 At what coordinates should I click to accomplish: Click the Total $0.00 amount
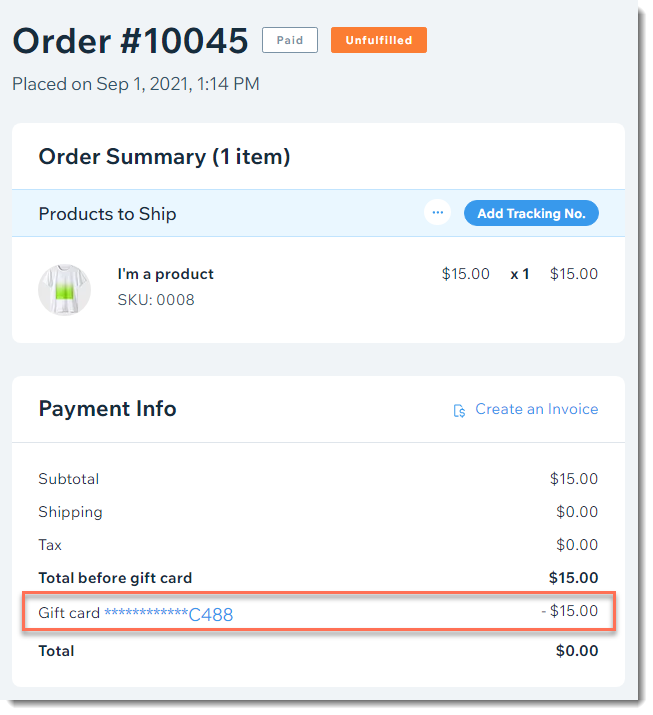pyautogui.click(x=577, y=651)
